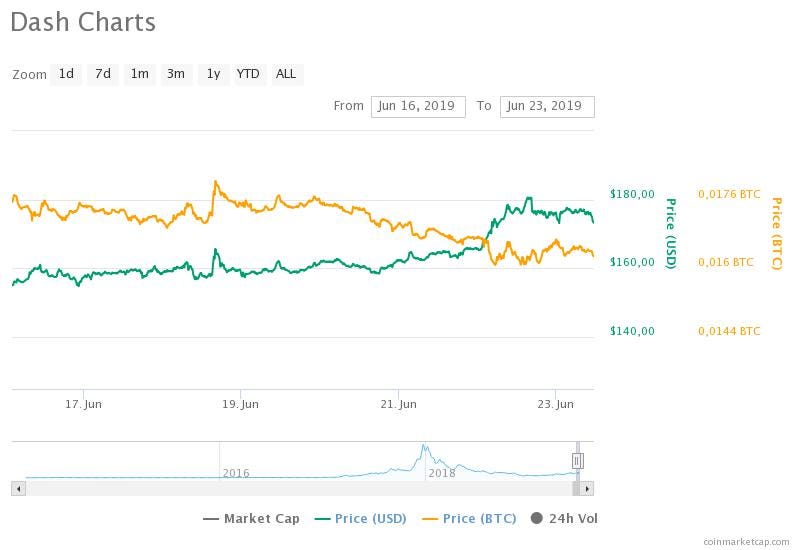This screenshot has height=550, width=800.
Task: Click the $140,00 axis value
Action: (x=632, y=331)
